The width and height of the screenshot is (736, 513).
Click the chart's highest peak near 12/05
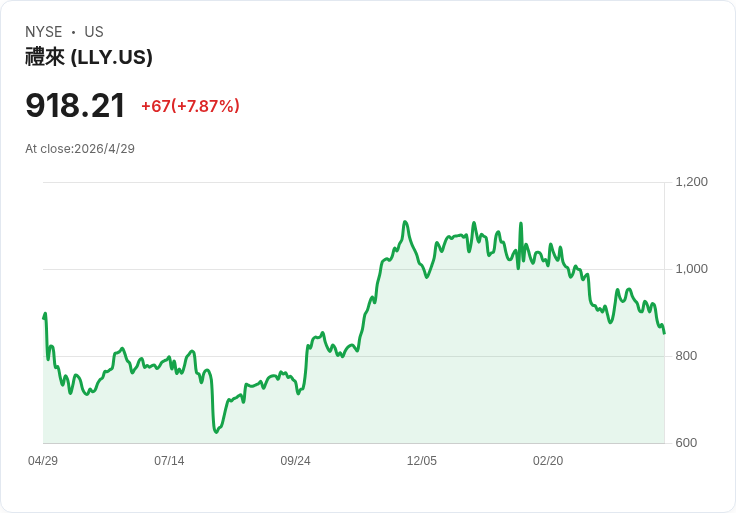pos(405,222)
